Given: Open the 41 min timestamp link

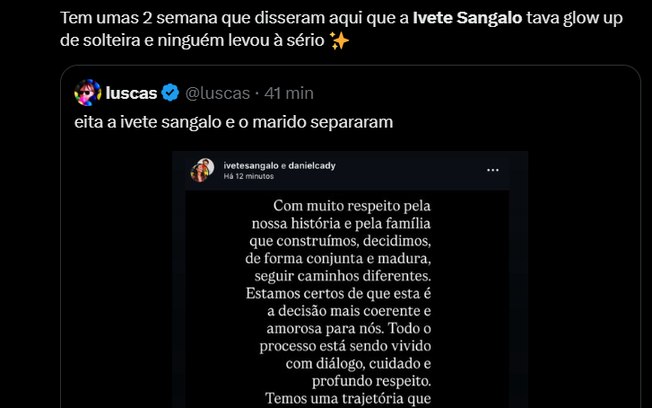Looking at the screenshot, I should pos(287,93).
